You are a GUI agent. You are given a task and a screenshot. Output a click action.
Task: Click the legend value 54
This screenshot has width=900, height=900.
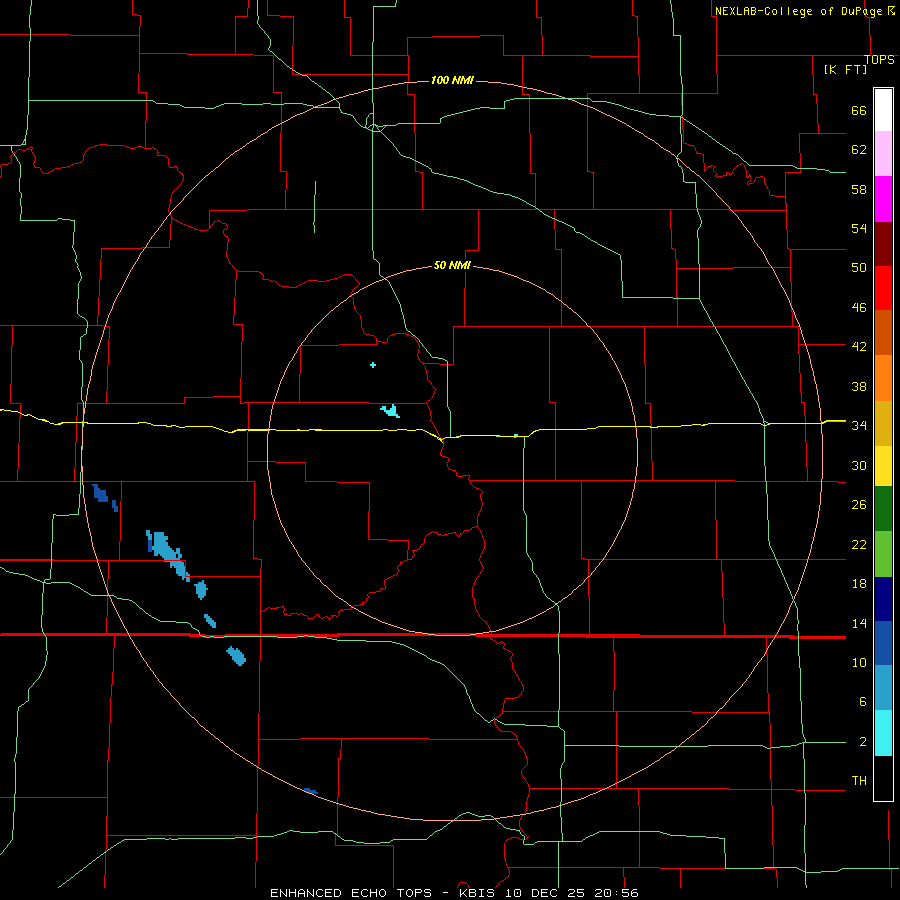pos(859,228)
